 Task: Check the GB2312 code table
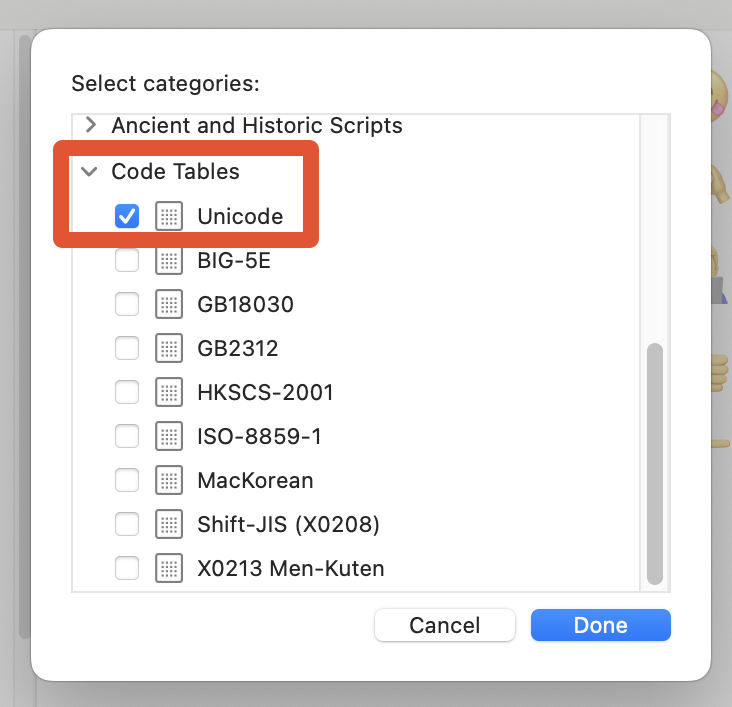[127, 348]
